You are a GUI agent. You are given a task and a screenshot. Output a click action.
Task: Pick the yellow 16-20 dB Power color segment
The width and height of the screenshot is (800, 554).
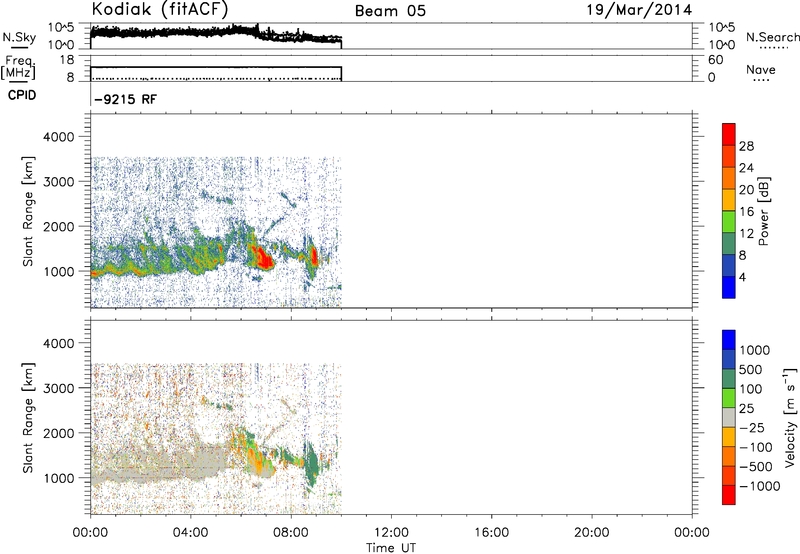coord(729,199)
